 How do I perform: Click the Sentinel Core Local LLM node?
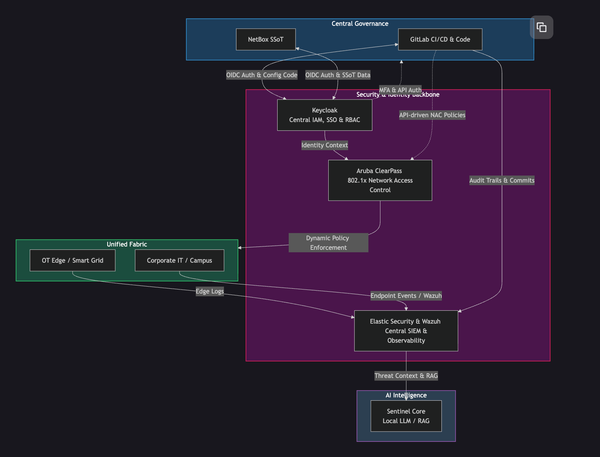[406, 416]
